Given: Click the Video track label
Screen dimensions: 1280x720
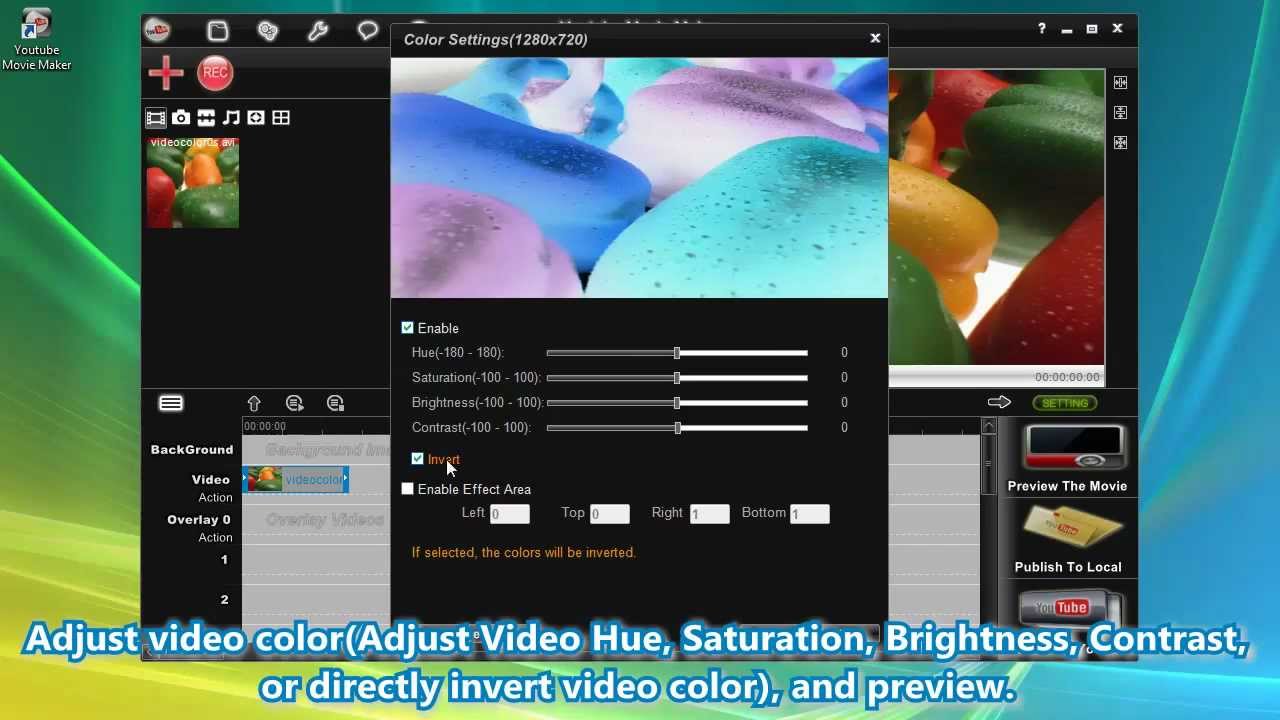Looking at the screenshot, I should coord(211,480).
